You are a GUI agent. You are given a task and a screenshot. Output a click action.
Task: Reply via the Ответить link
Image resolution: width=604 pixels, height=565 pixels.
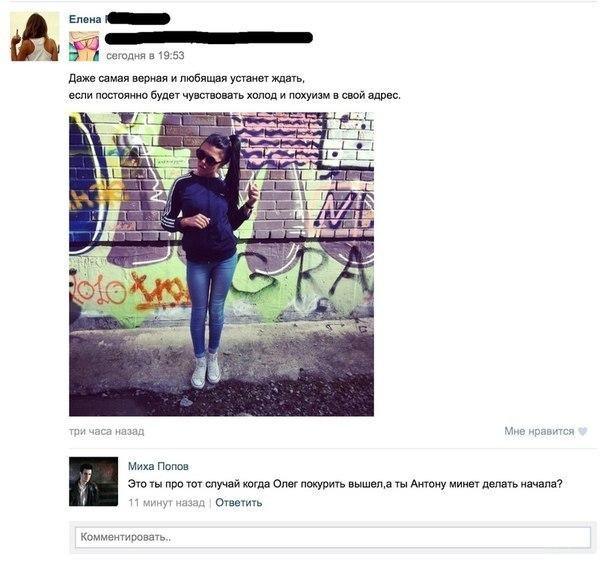(x=238, y=503)
